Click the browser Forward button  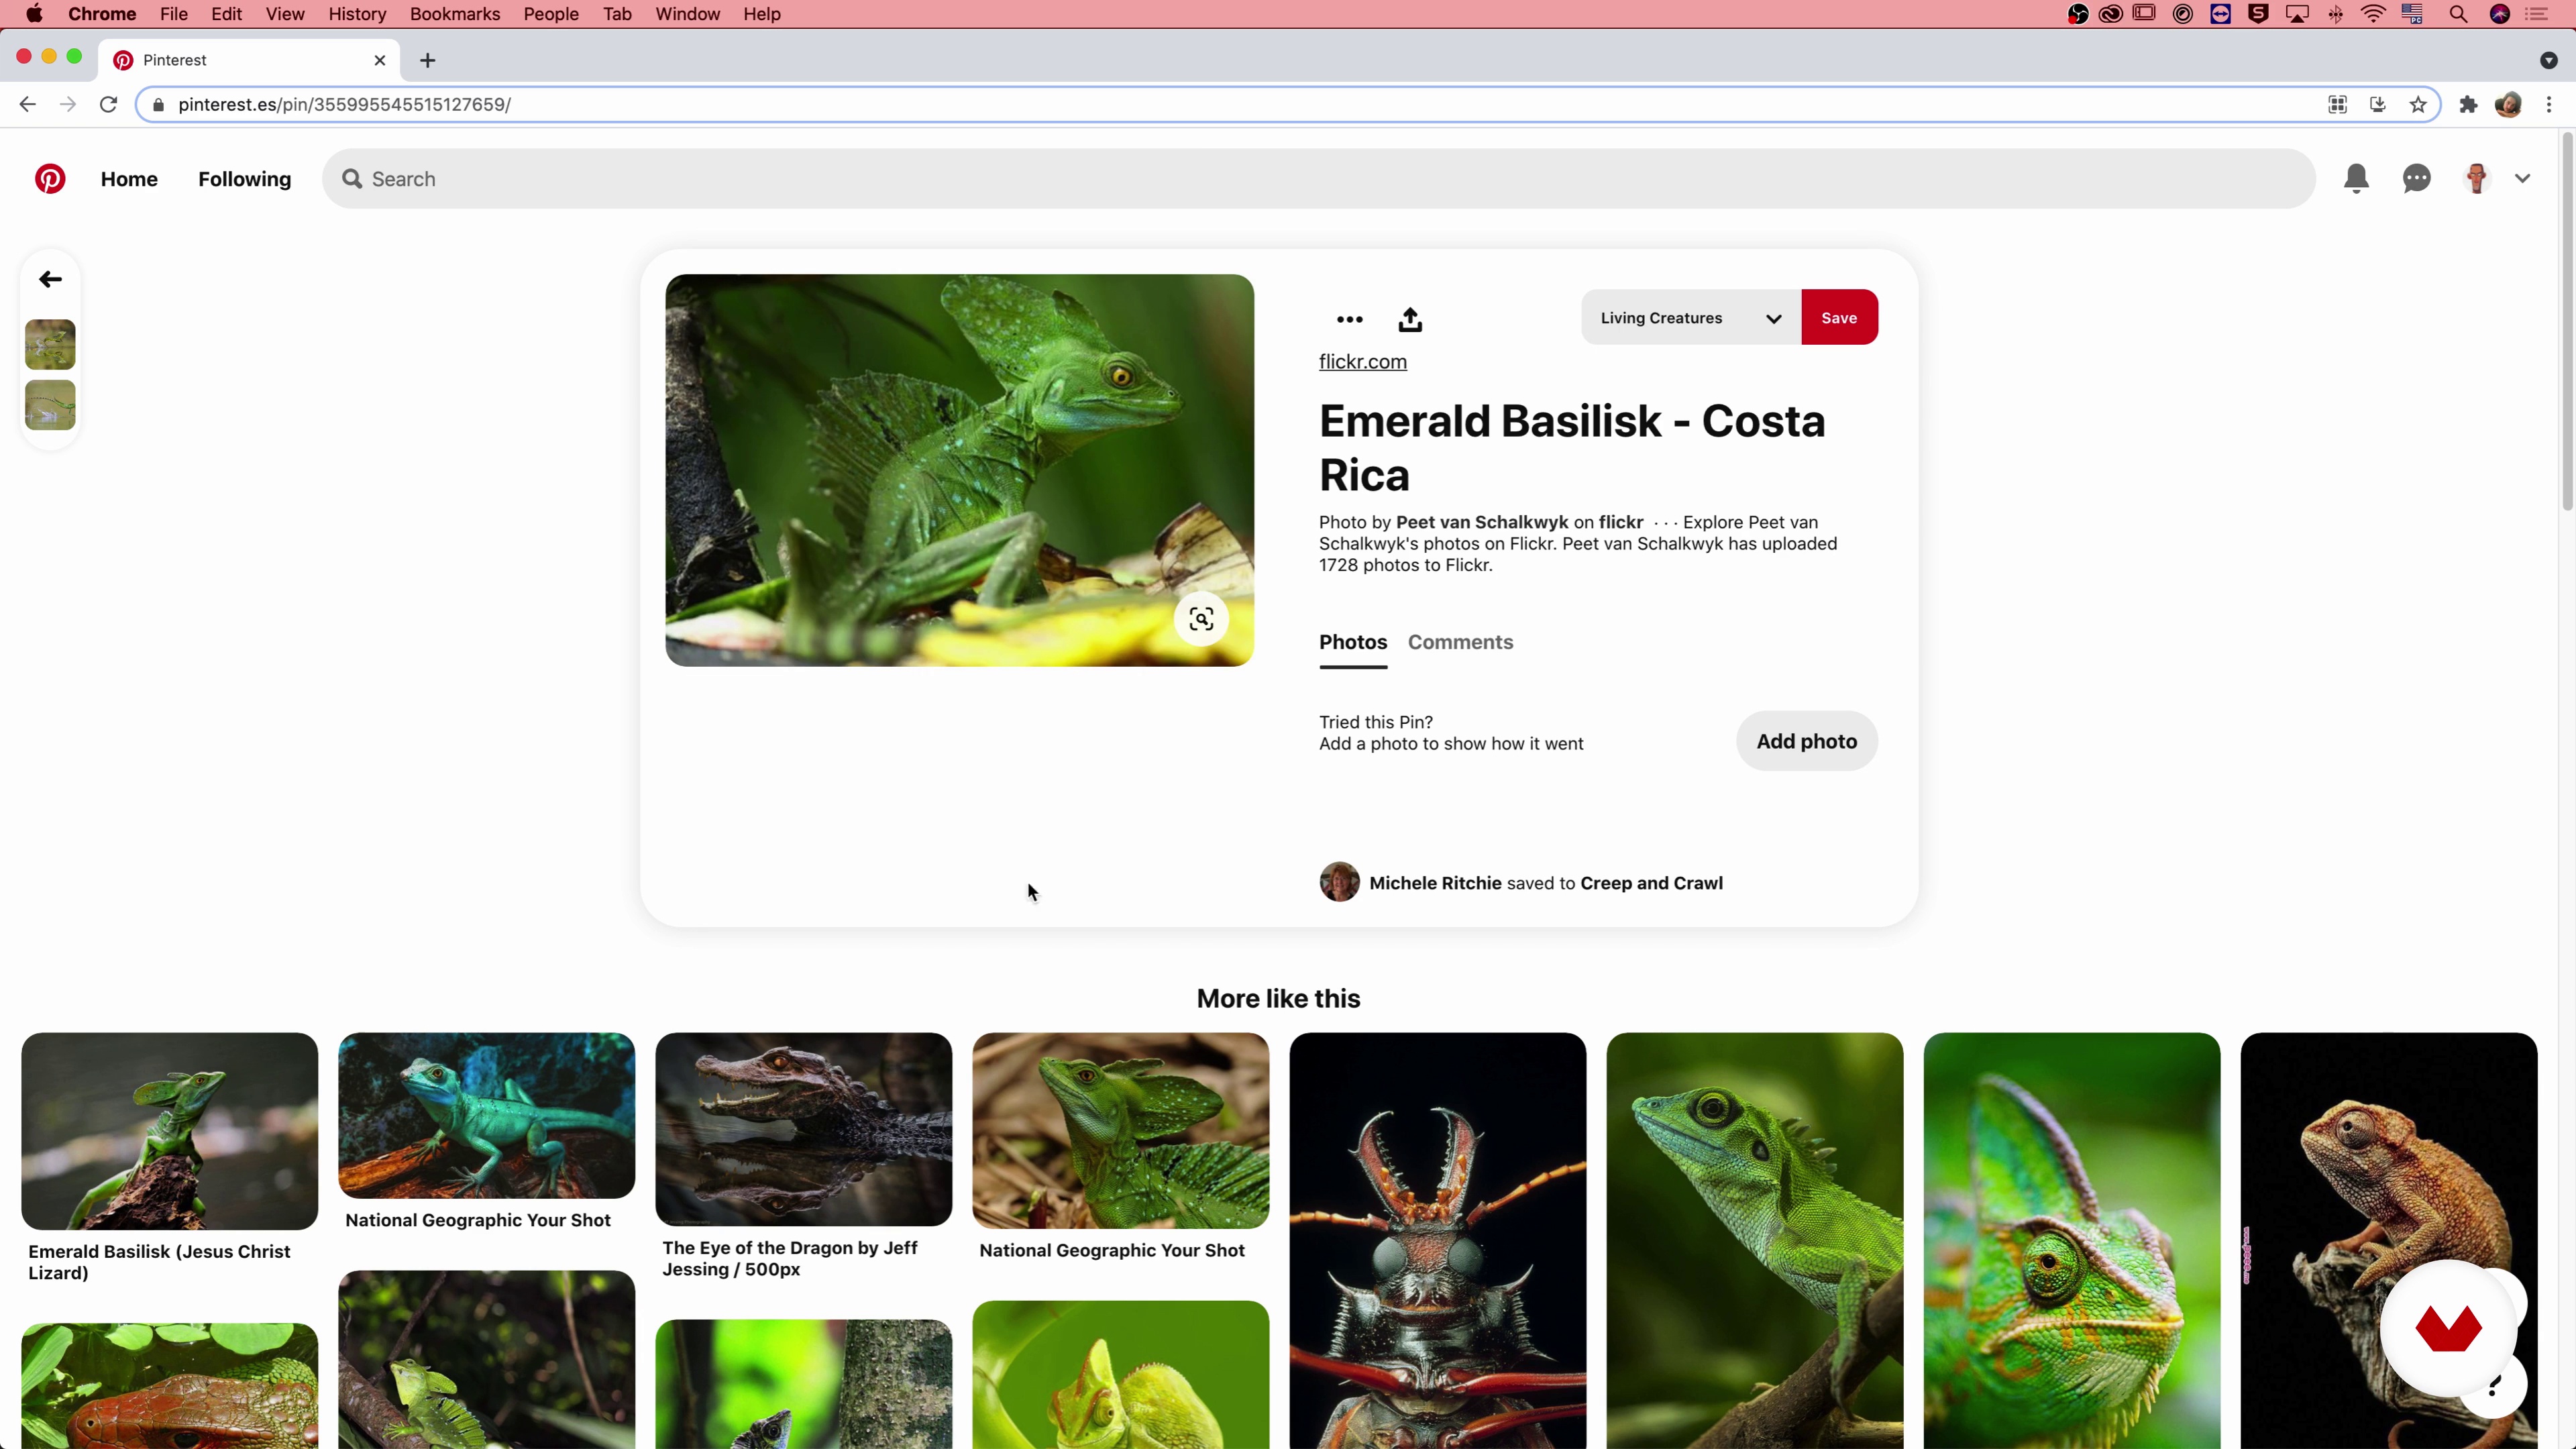[x=67, y=104]
